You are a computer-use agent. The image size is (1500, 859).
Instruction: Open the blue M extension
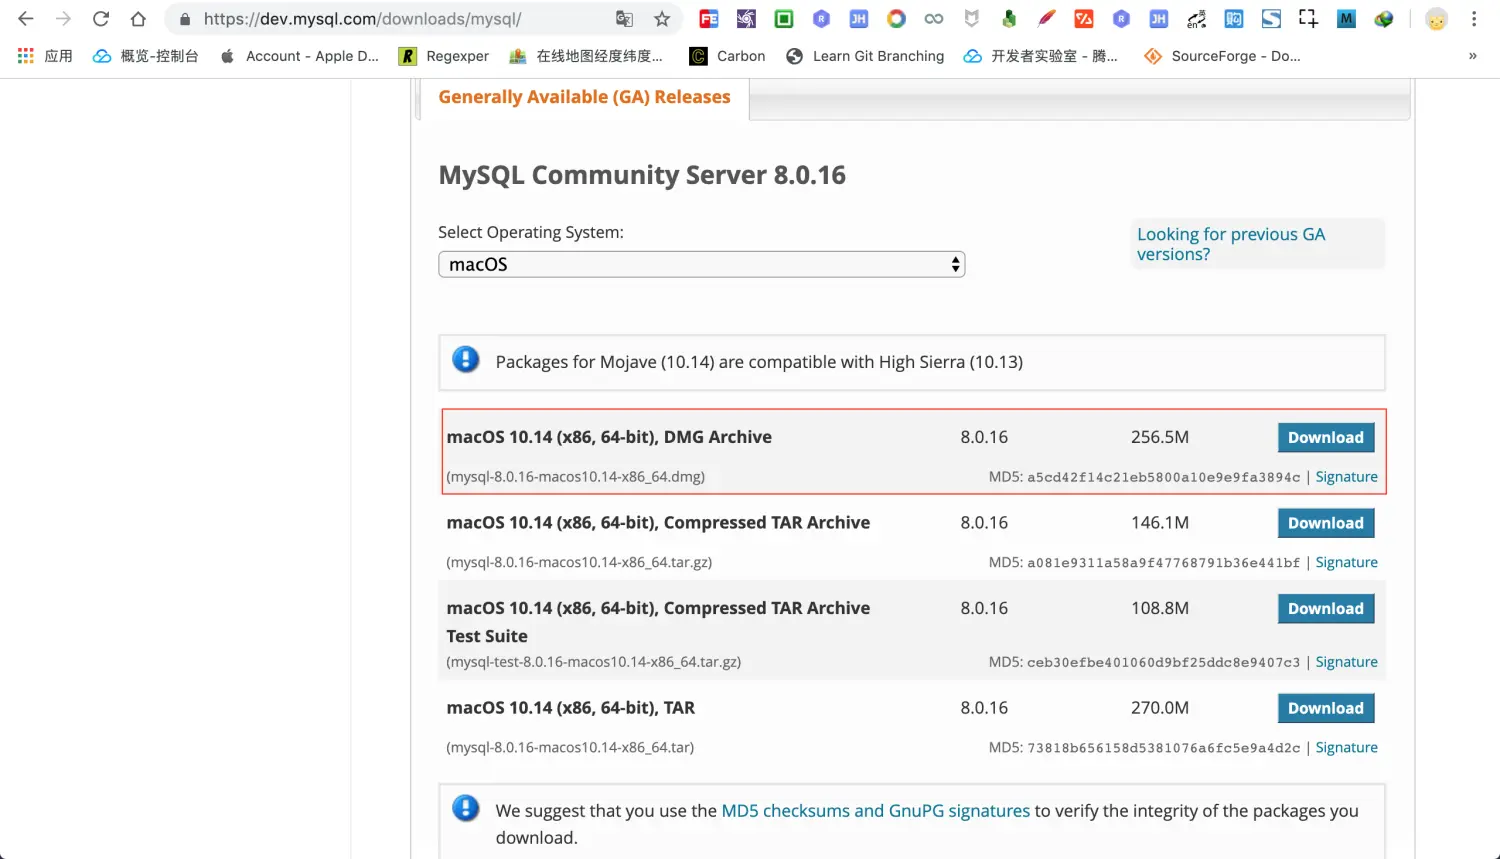click(x=1346, y=19)
